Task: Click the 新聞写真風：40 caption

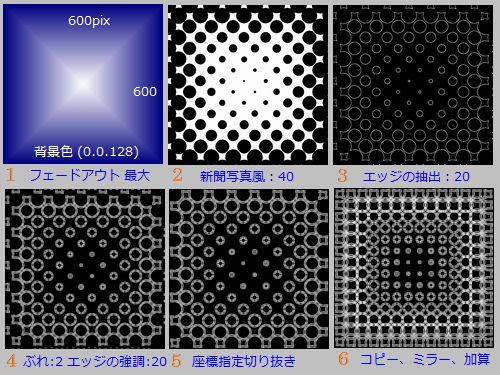Action: click(x=247, y=176)
